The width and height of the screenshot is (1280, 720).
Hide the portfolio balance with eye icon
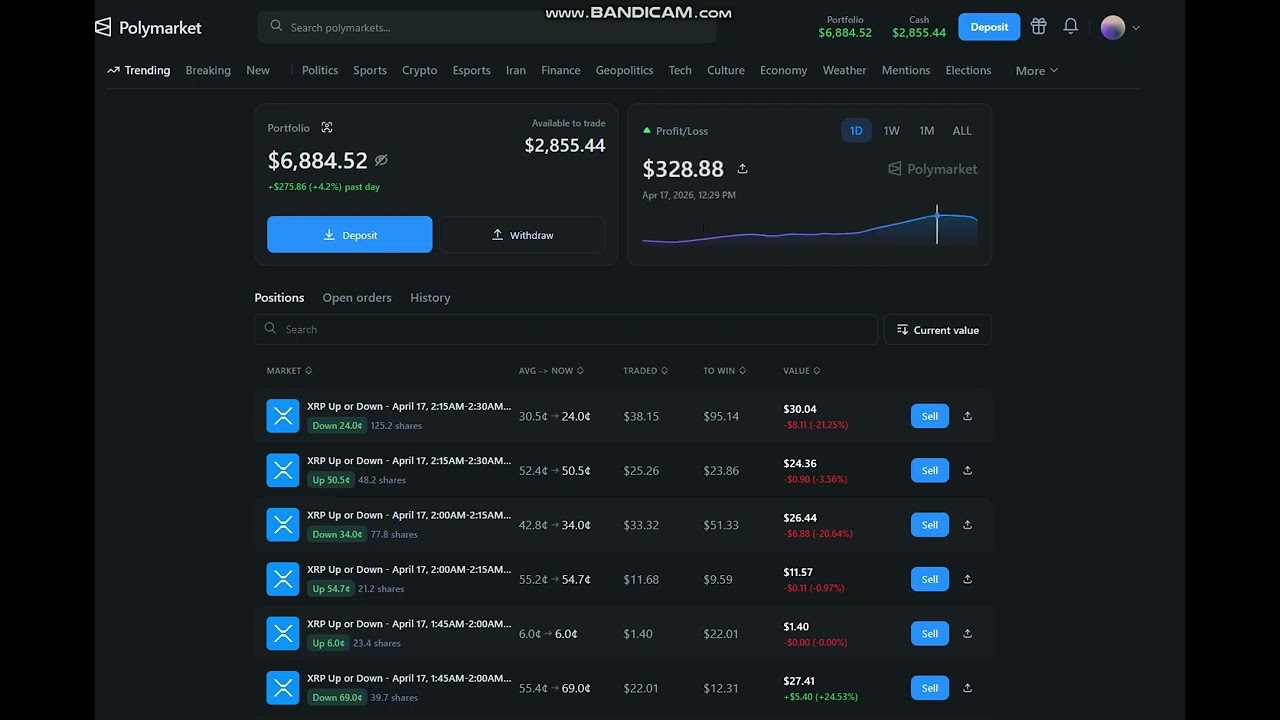pos(381,160)
